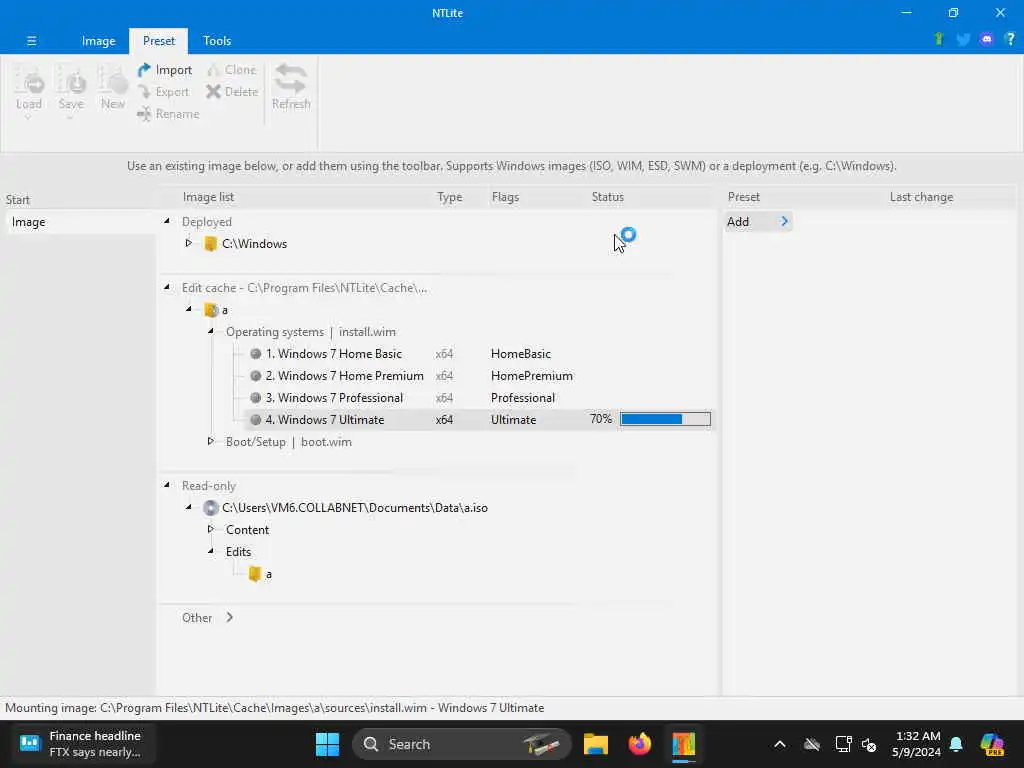Select Windows 7 Home Premium edition
Viewport: 1024px width, 768px height.
[x=344, y=376]
